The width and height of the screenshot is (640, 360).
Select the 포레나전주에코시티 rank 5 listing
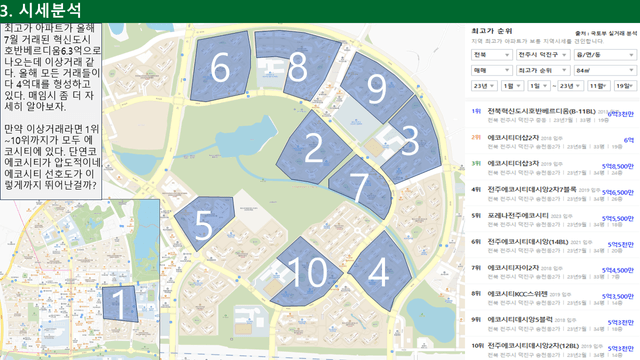552,220
